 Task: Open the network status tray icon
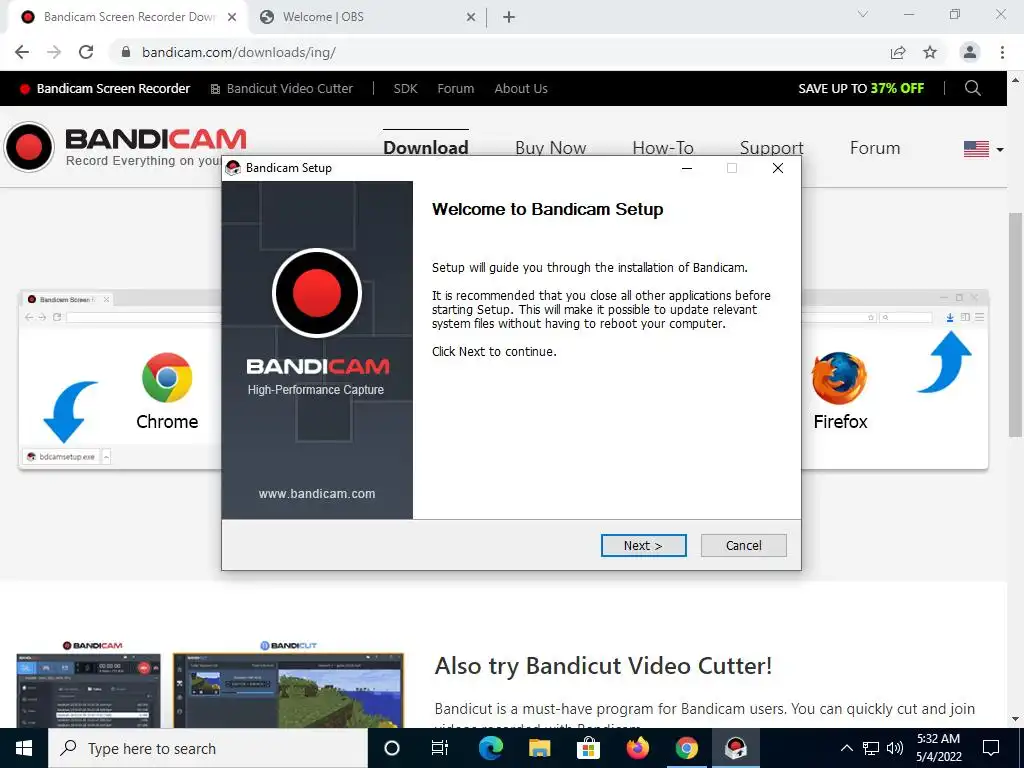871,748
